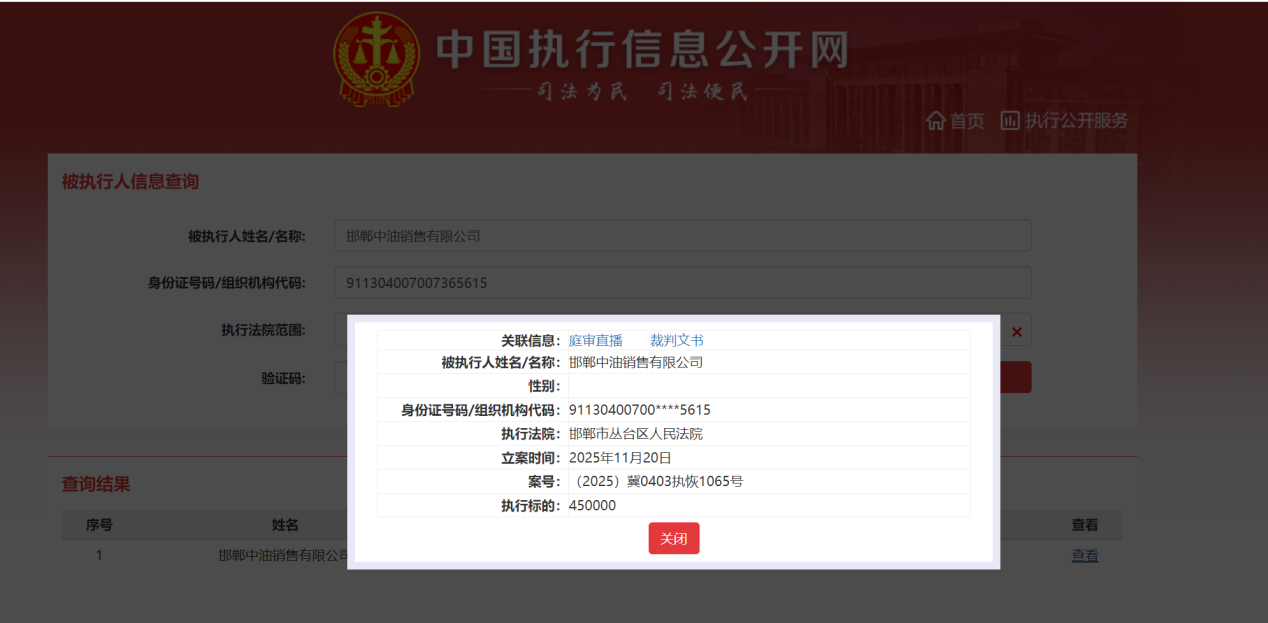Click the 案号 value in the detail popup
This screenshot has width=1268, height=623.
coord(661,481)
